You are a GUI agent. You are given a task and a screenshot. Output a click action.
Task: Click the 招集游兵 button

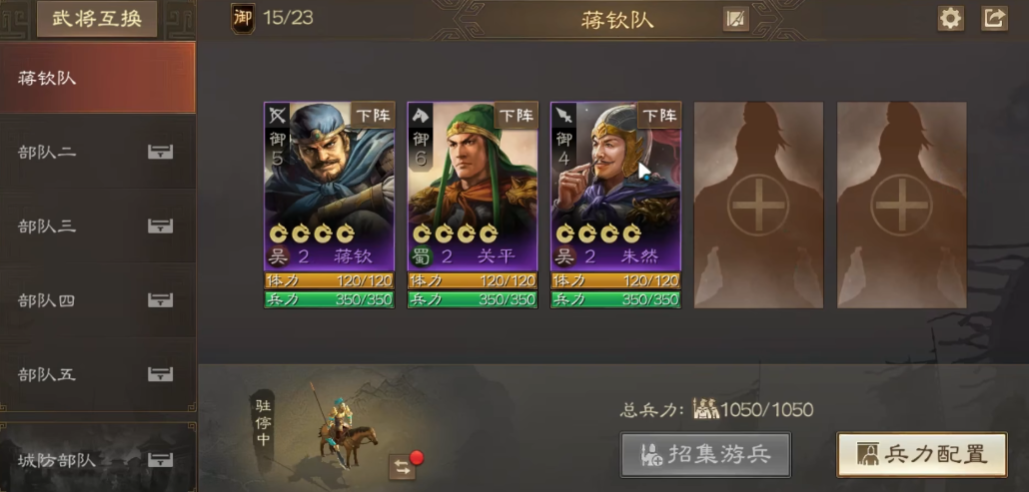pyautogui.click(x=705, y=454)
